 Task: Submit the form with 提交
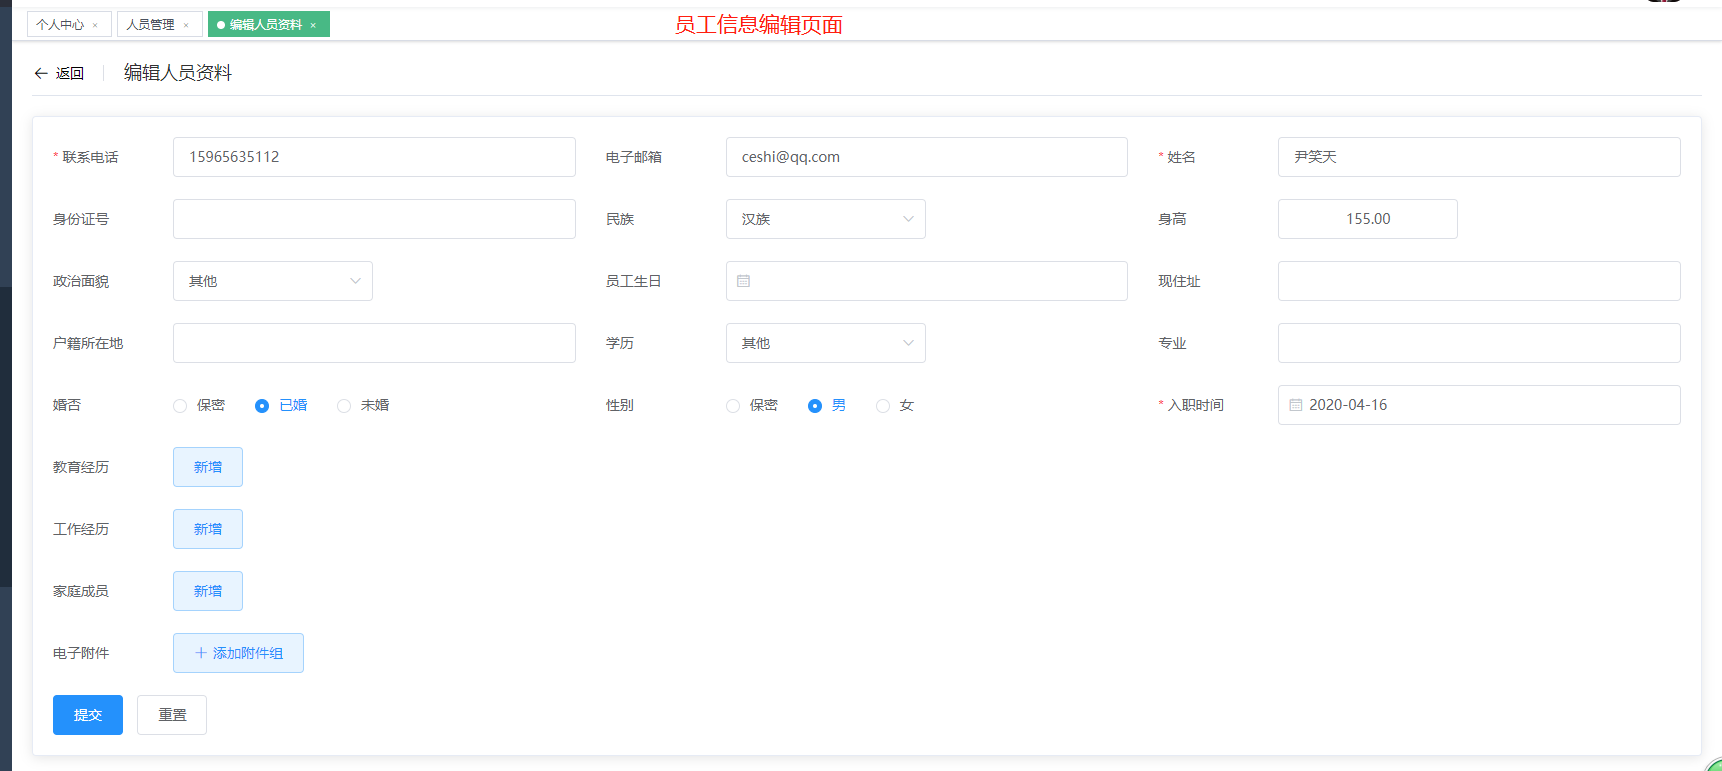pos(88,715)
